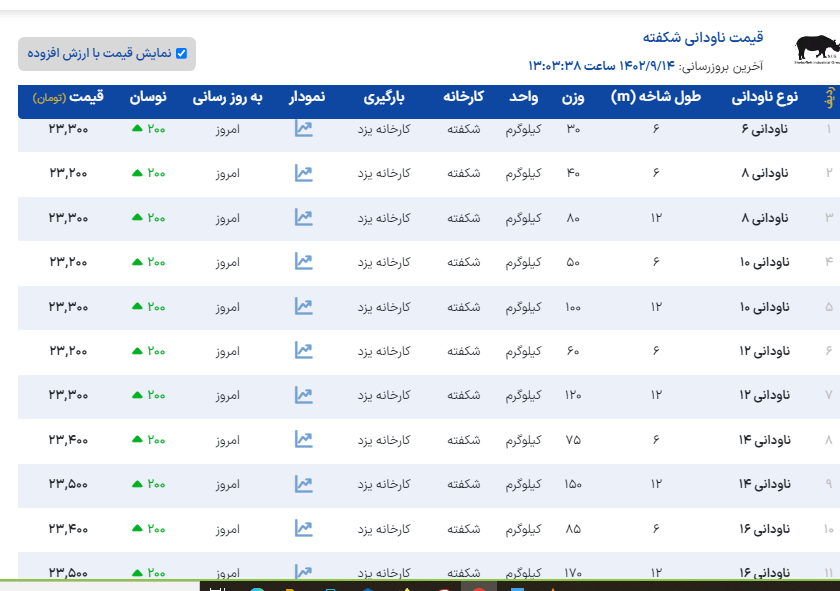Click the نوع ناودانی column header
The image size is (840, 591).
pyautogui.click(x=765, y=98)
